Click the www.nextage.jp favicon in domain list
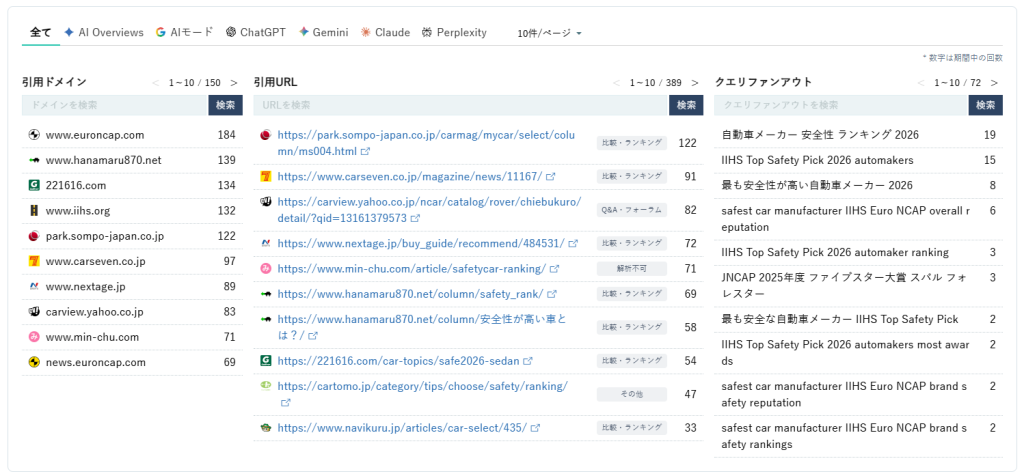 click(x=35, y=287)
